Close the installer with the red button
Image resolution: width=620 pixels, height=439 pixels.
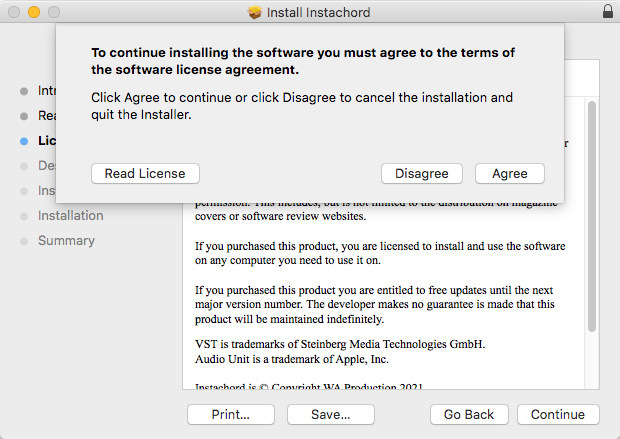pos(13,12)
